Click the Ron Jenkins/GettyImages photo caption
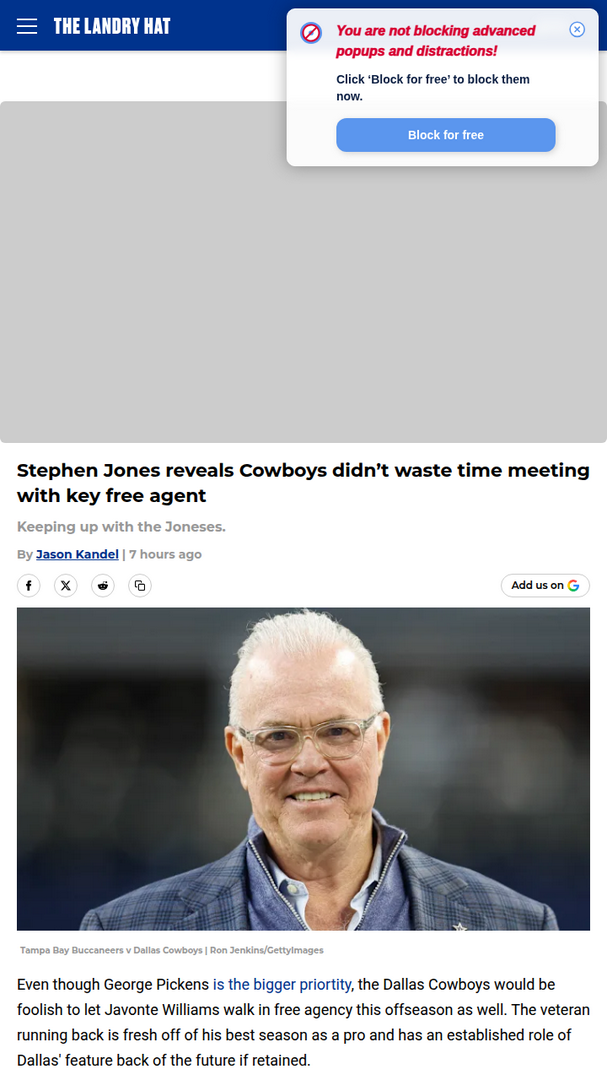607x1080 pixels. 172,950
